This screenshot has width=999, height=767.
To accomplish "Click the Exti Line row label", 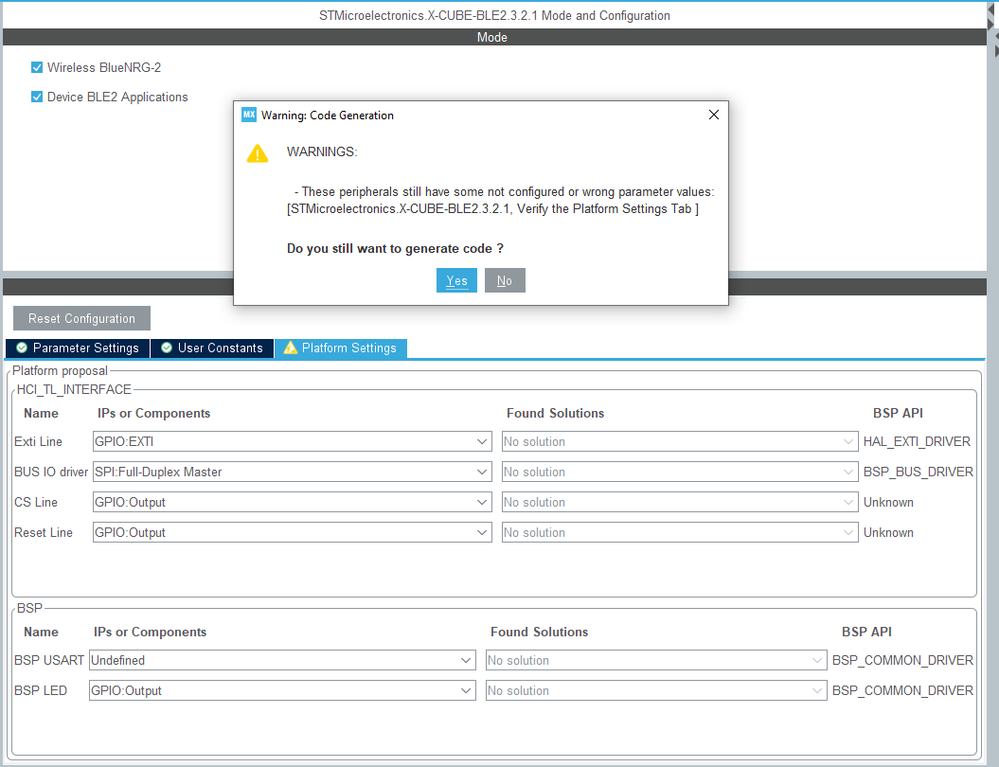I will (x=38, y=441).
